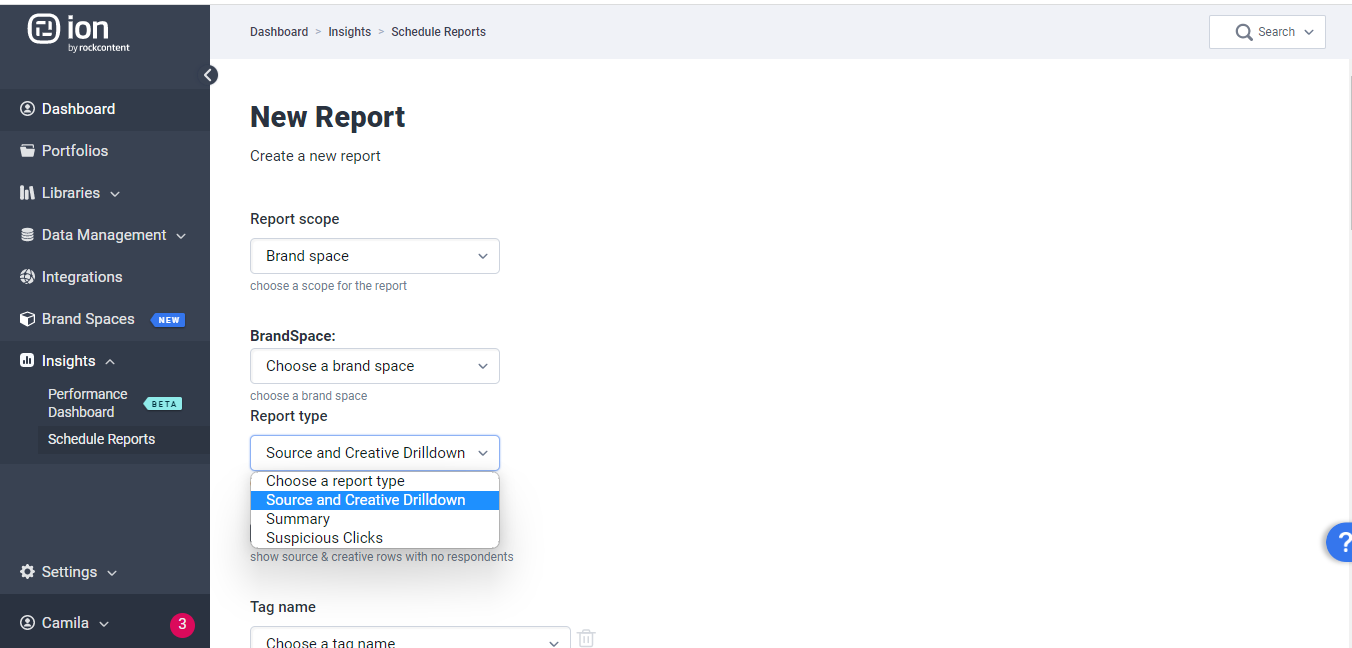Go to Dashboard breadcrumb link

[x=279, y=32]
